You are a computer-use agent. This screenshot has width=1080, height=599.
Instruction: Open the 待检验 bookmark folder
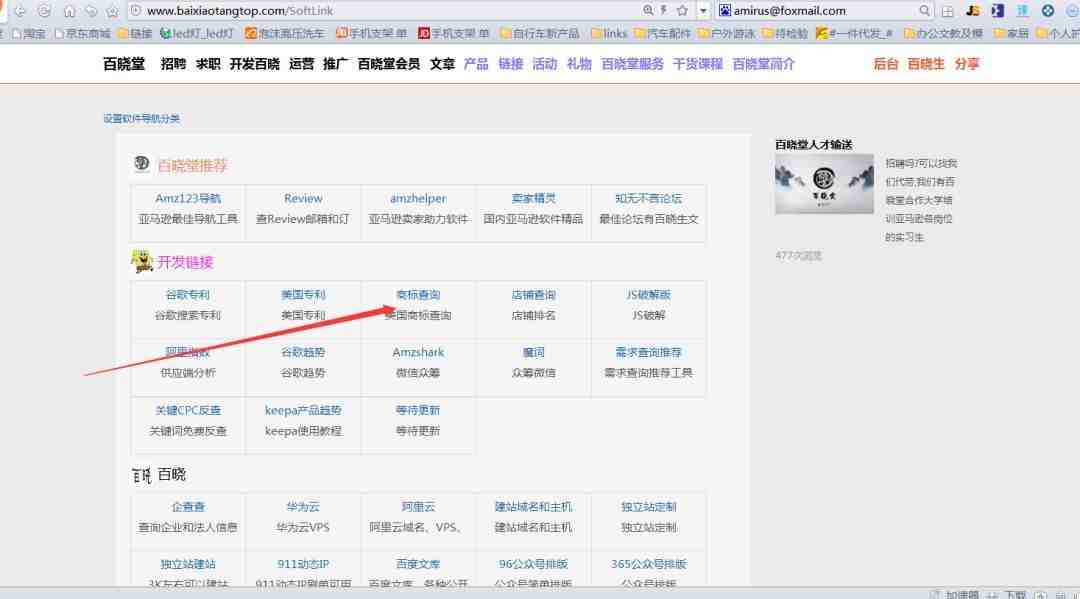pos(785,33)
